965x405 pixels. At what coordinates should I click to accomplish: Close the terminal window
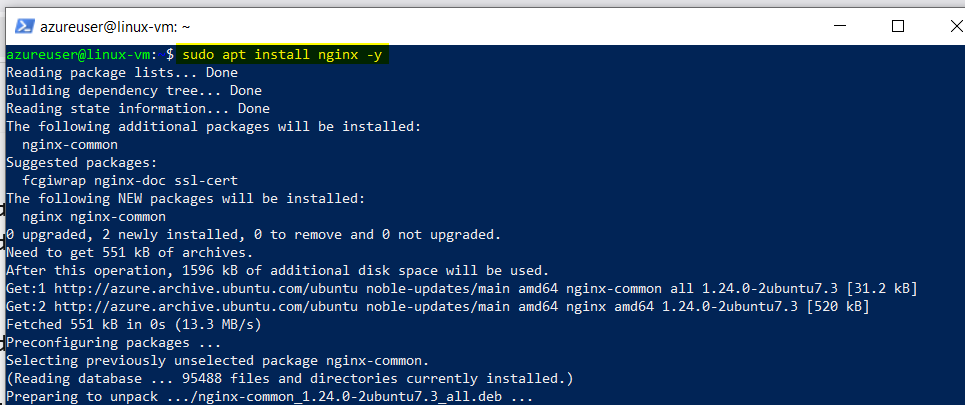[x=954, y=26]
